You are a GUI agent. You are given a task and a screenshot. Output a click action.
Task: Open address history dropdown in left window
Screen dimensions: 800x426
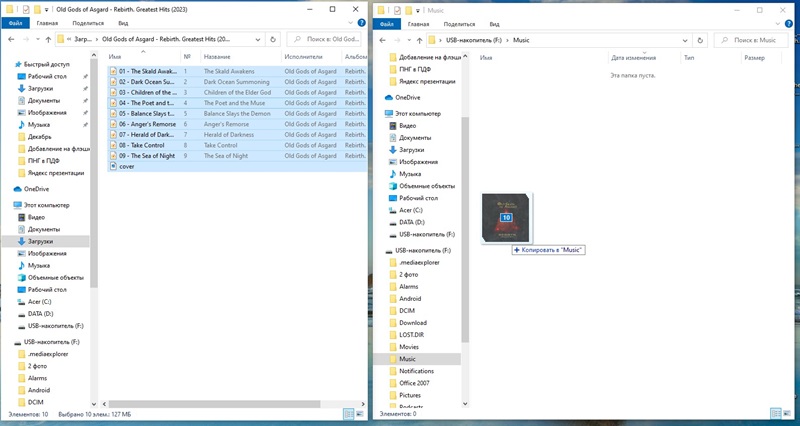click(x=258, y=39)
